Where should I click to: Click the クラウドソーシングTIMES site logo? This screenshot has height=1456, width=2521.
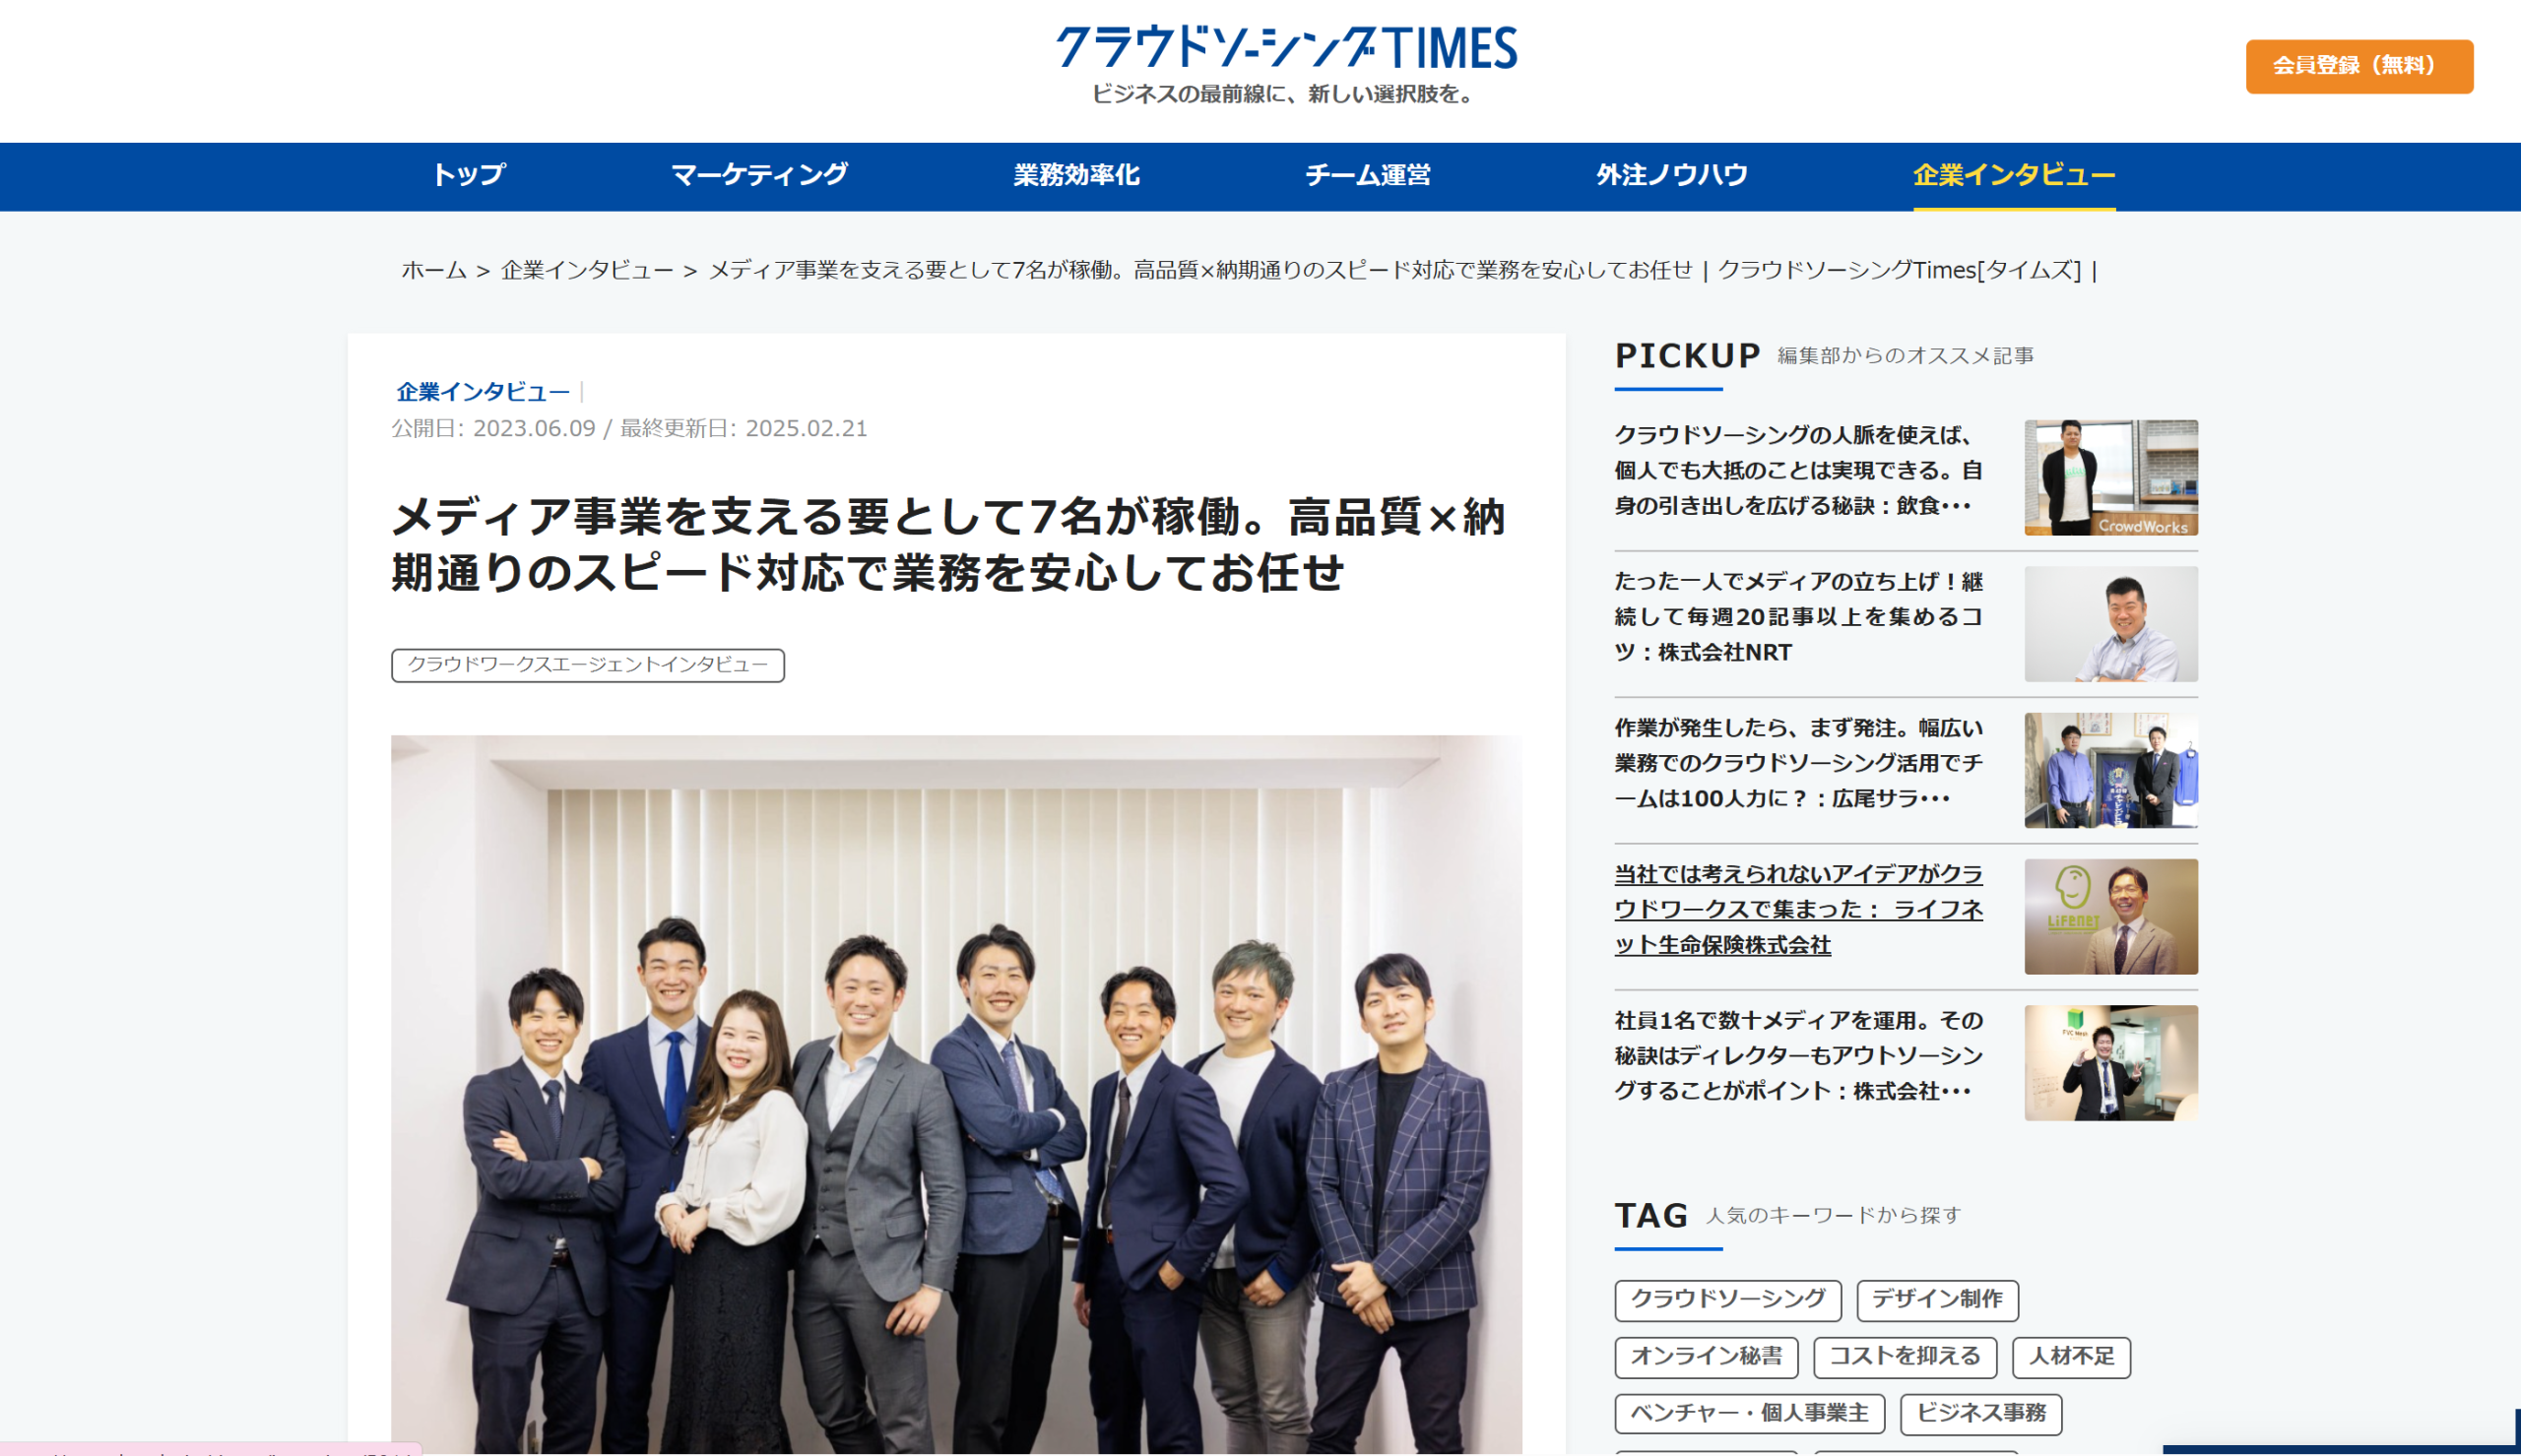click(x=1286, y=48)
